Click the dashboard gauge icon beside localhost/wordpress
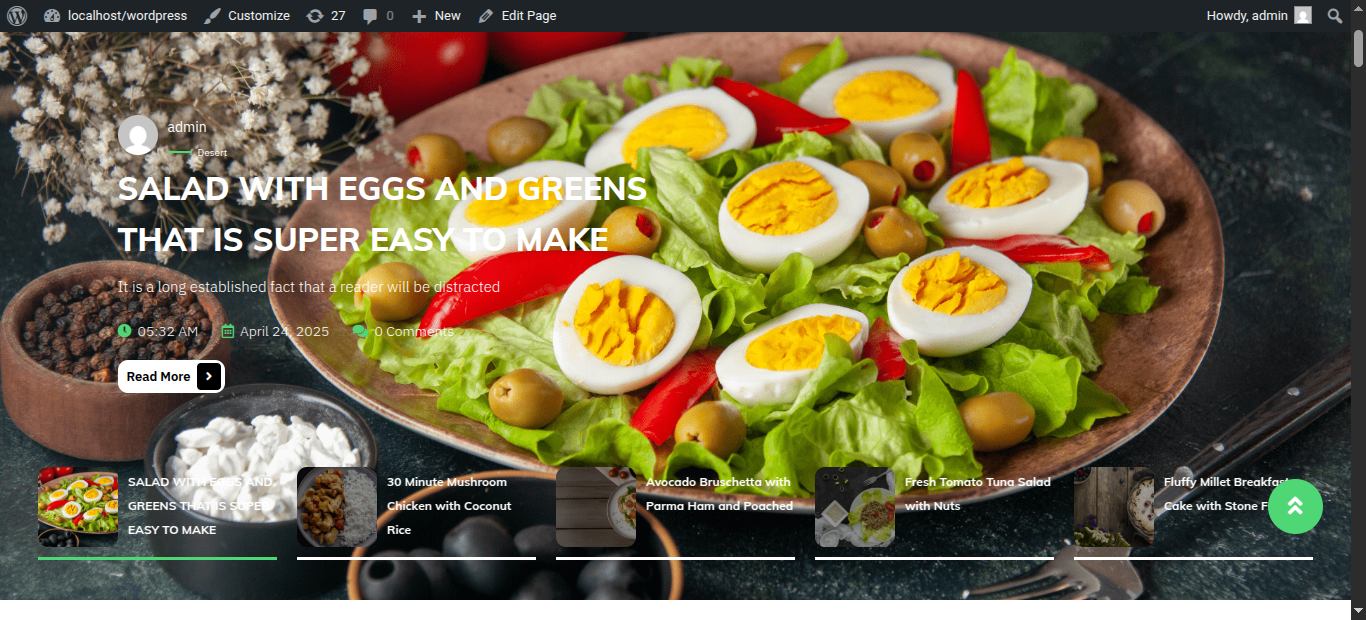 coord(52,16)
